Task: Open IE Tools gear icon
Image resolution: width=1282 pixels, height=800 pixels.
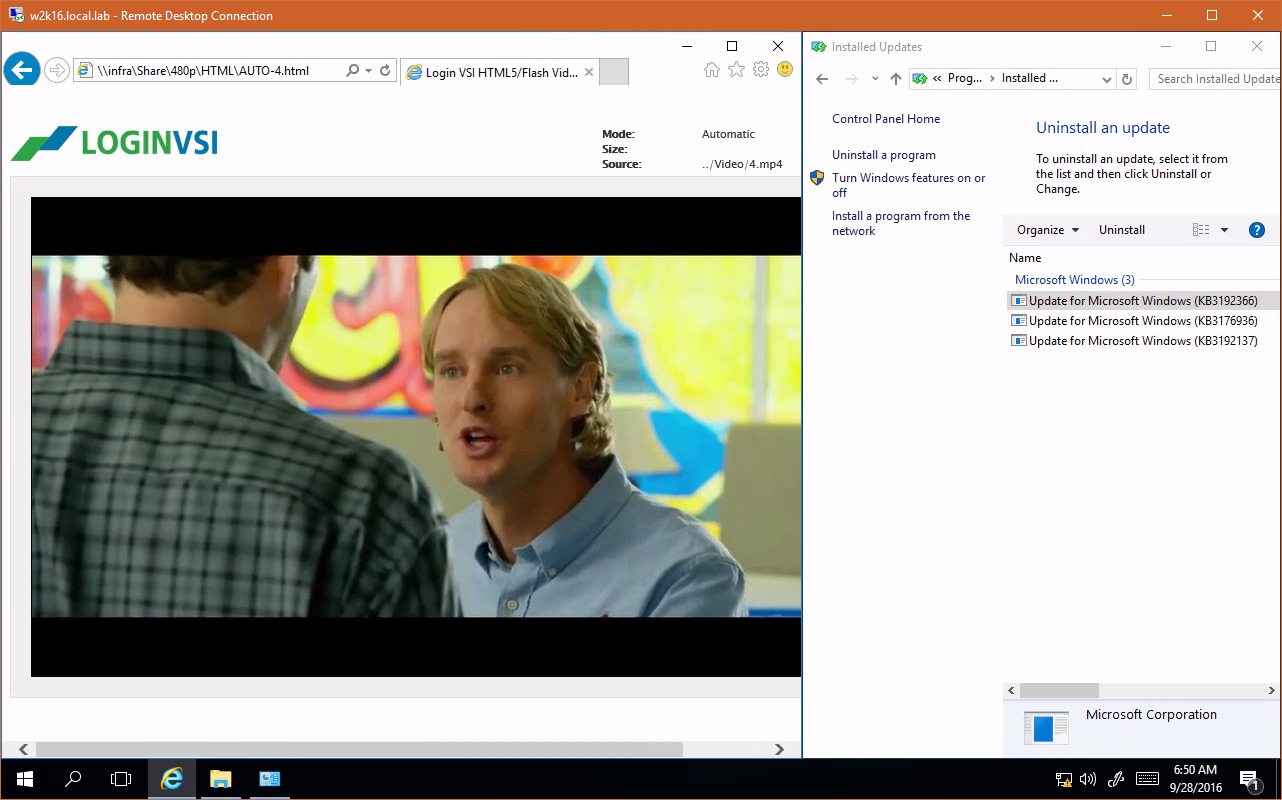Action: [761, 69]
